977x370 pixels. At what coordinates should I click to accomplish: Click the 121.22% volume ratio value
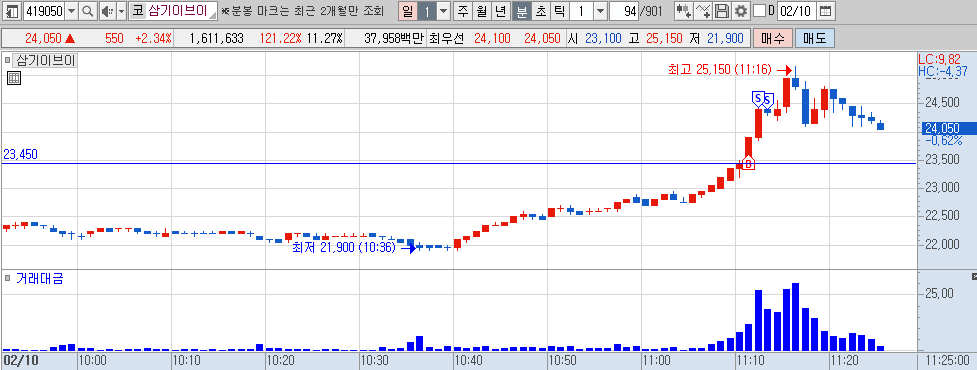tap(282, 38)
